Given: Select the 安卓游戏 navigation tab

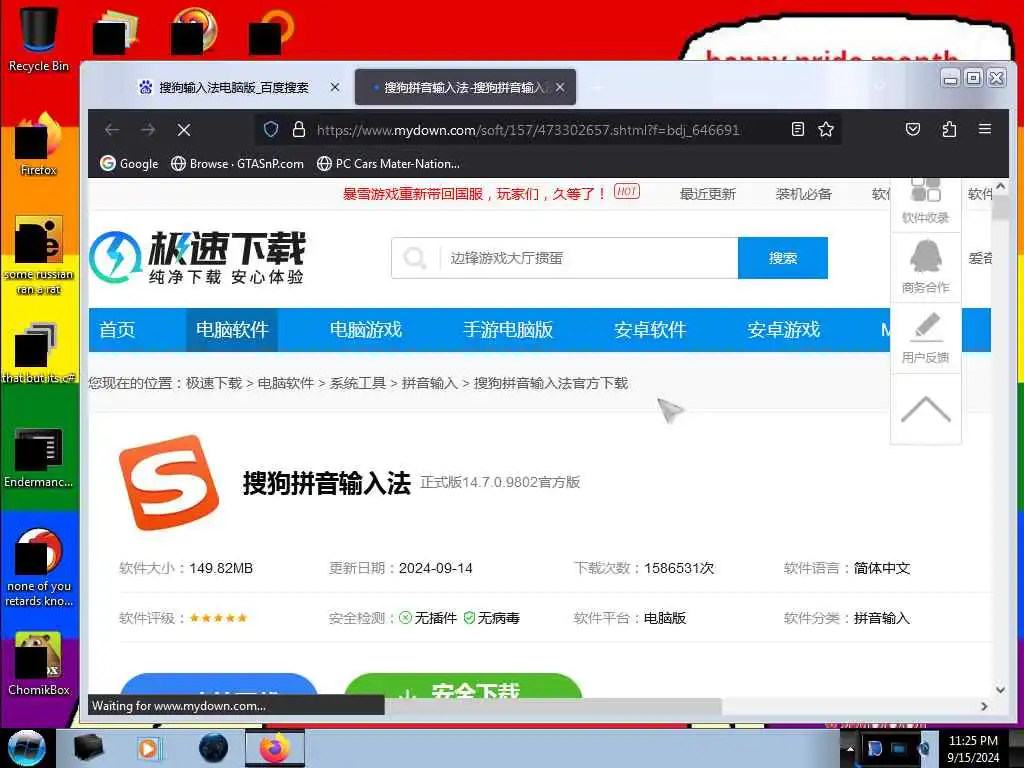Looking at the screenshot, I should point(784,329).
